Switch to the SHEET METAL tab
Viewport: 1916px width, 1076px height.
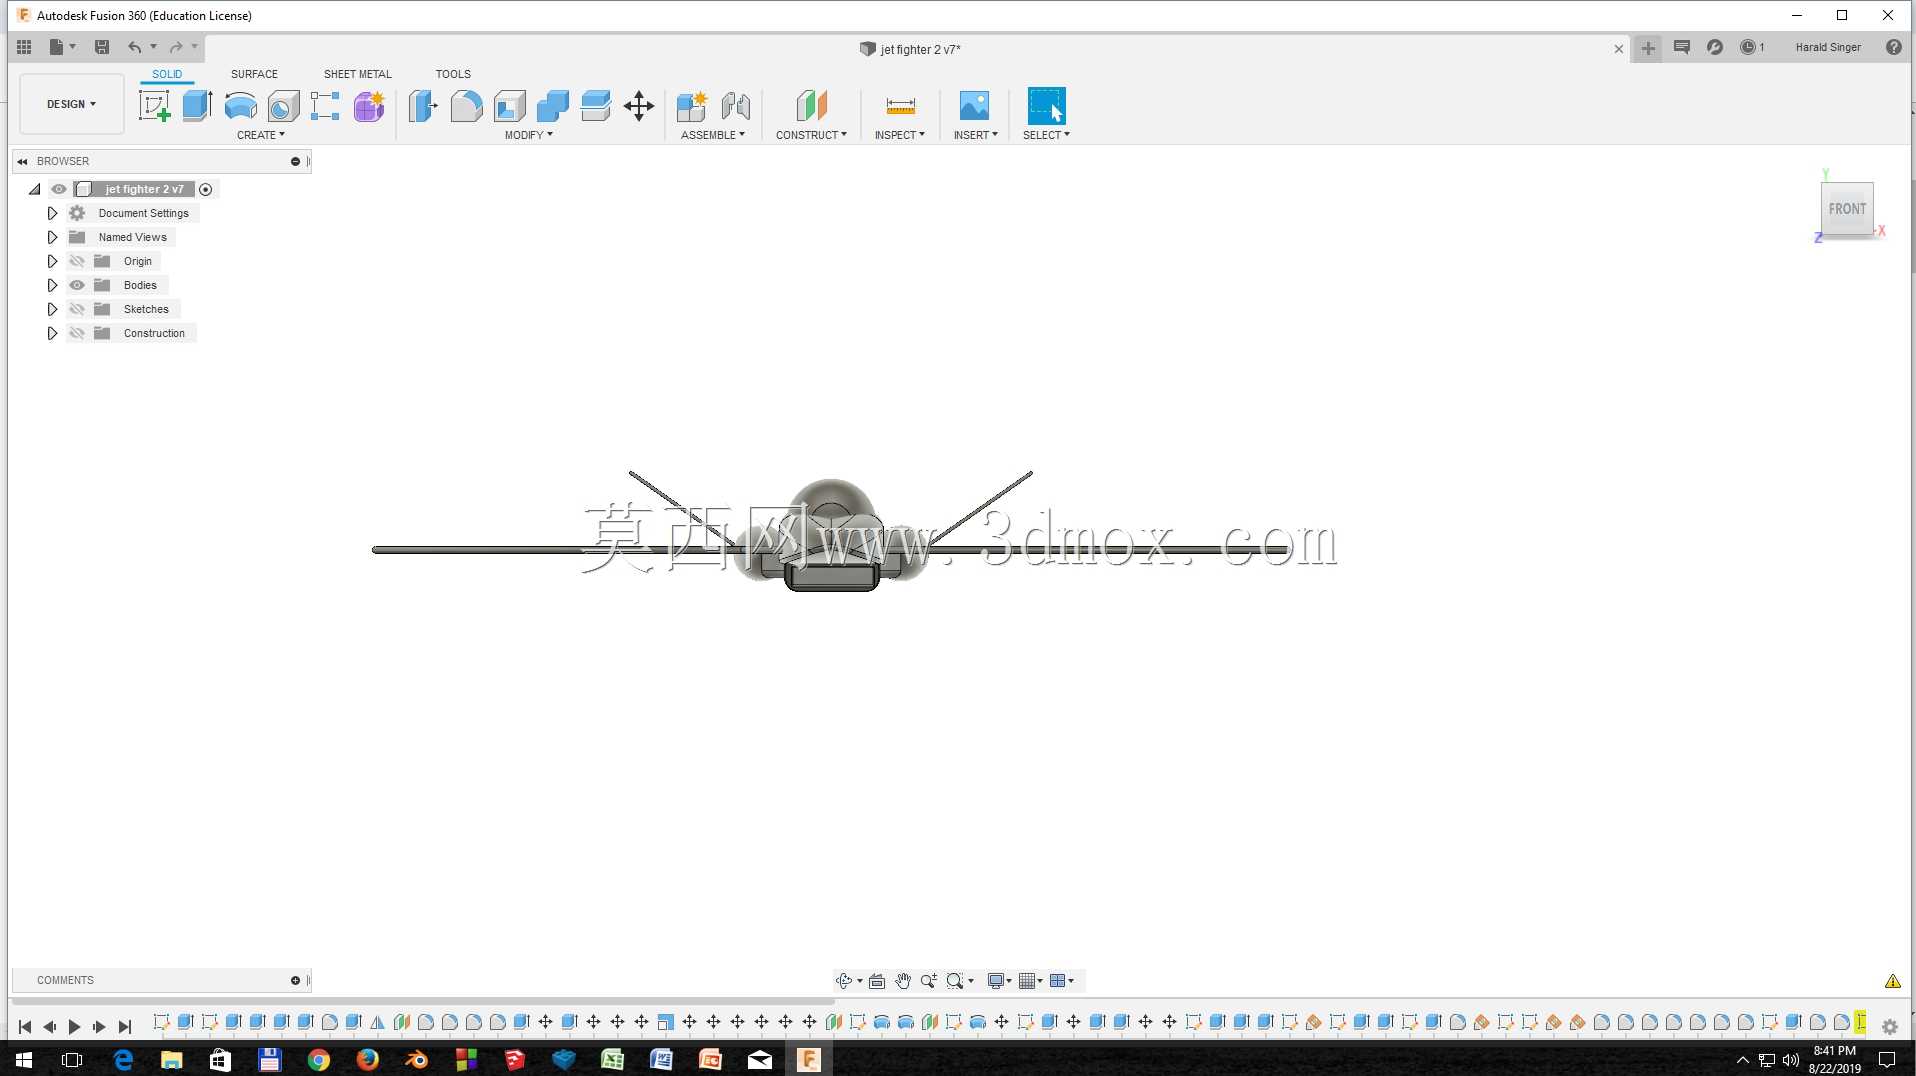point(357,74)
